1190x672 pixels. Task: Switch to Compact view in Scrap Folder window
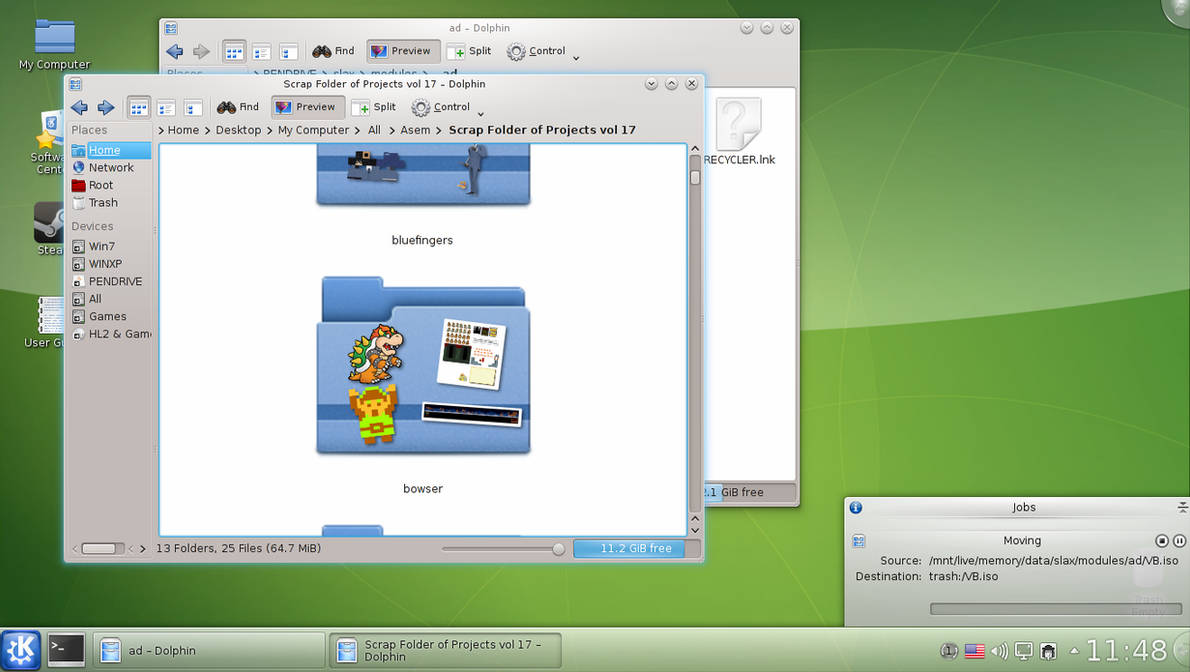(x=166, y=108)
